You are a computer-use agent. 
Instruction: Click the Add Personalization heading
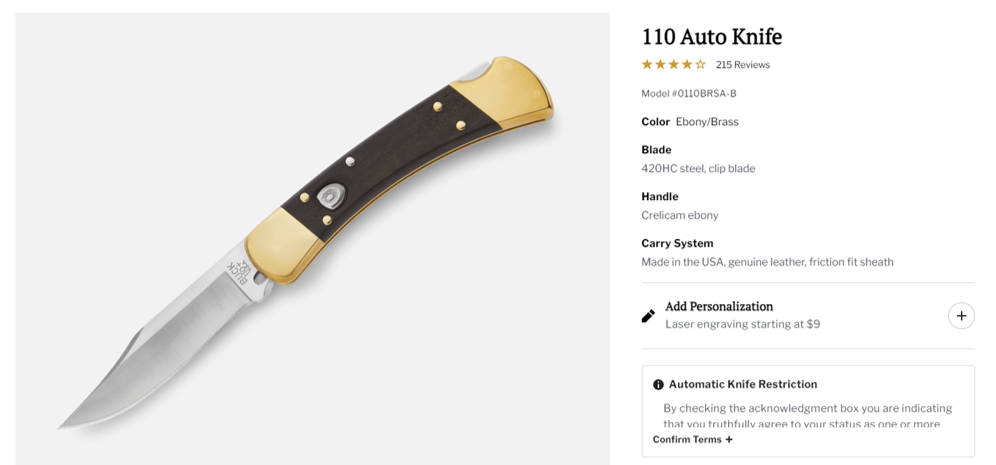pos(719,306)
